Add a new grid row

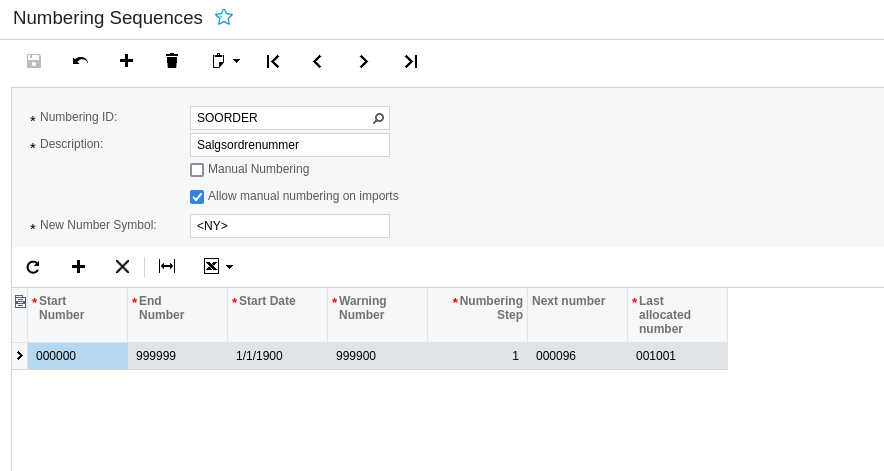(x=78, y=266)
